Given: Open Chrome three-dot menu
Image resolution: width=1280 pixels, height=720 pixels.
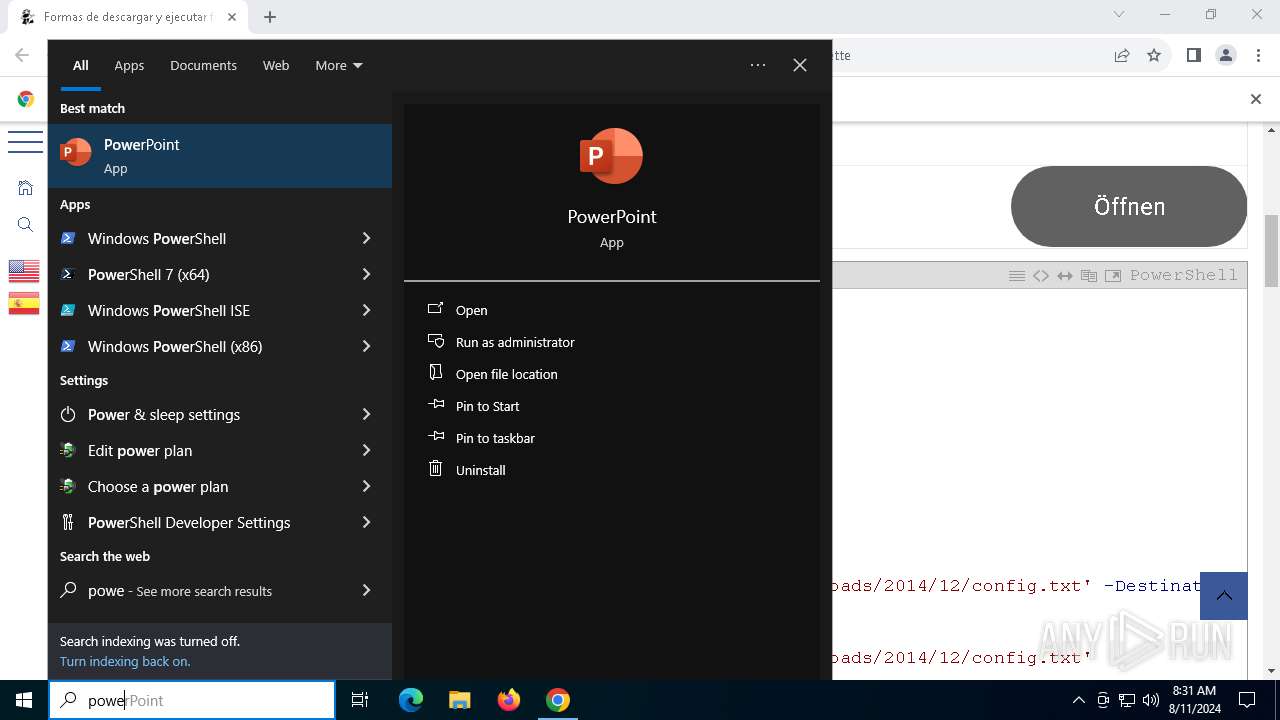Looking at the screenshot, I should click(x=1257, y=55).
